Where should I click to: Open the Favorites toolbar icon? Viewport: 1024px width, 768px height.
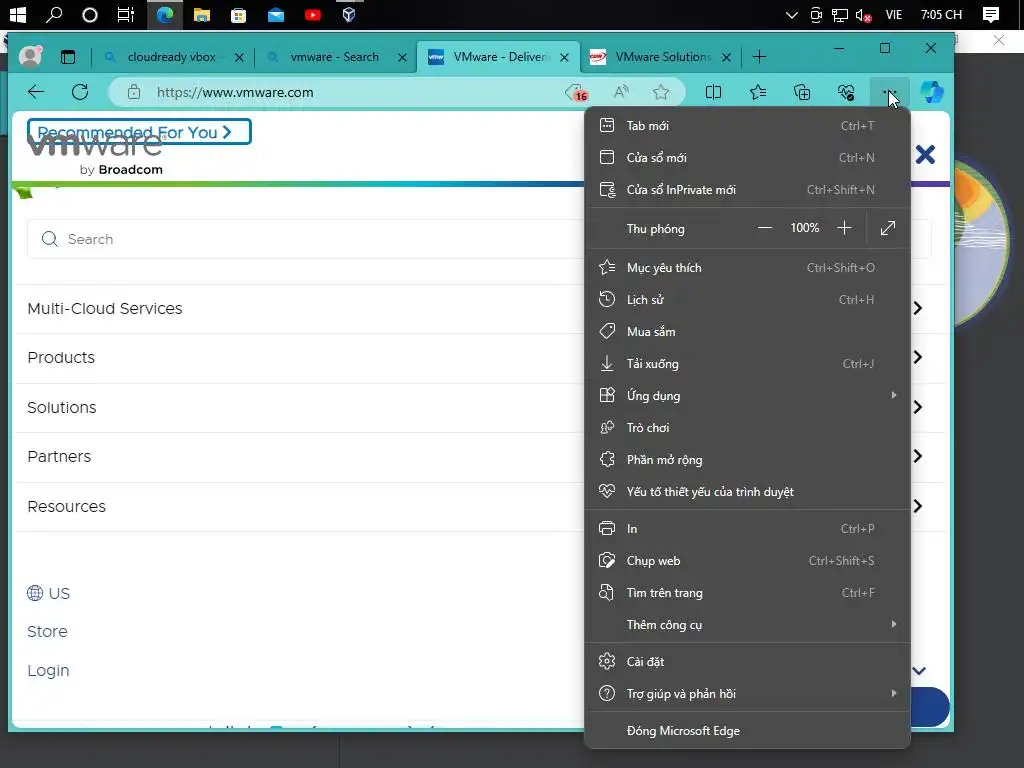pos(758,92)
